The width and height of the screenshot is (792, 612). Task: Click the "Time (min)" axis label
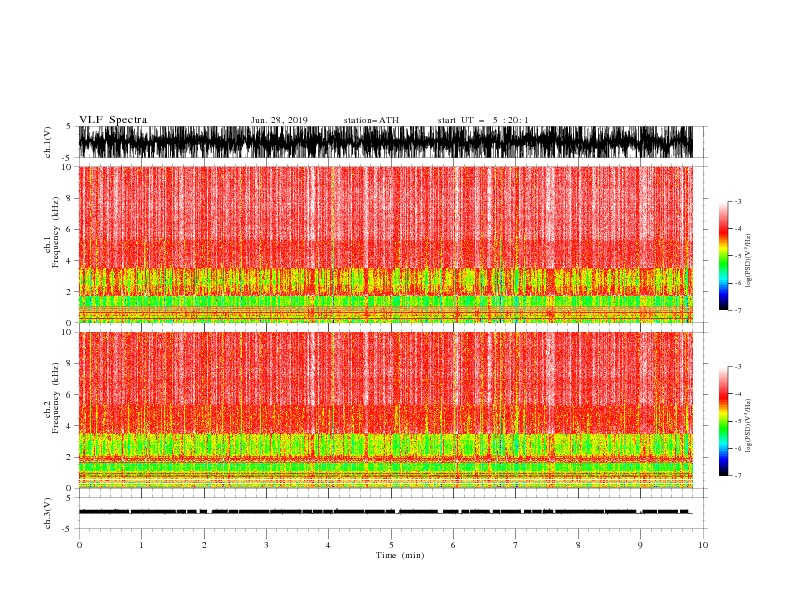(400, 555)
